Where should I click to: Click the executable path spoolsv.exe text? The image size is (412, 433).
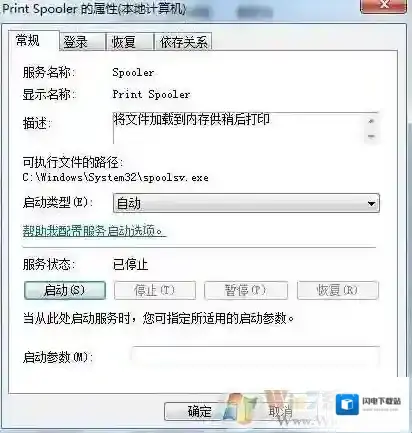pos(116,177)
